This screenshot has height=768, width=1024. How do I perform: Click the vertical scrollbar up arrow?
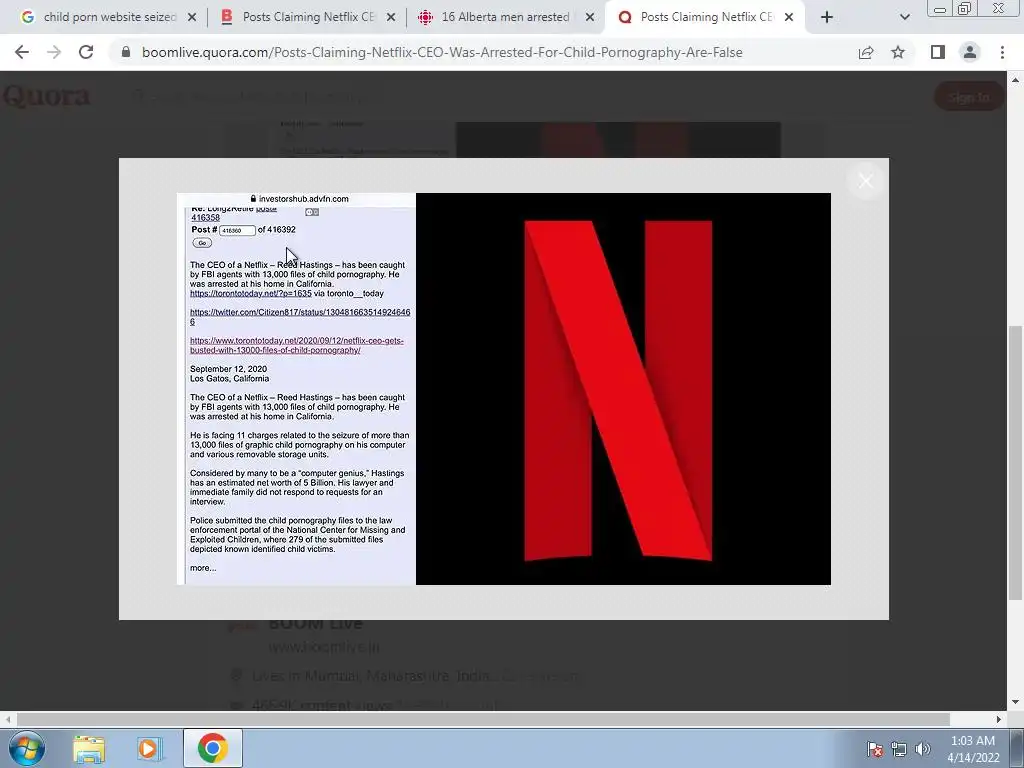click(1015, 80)
